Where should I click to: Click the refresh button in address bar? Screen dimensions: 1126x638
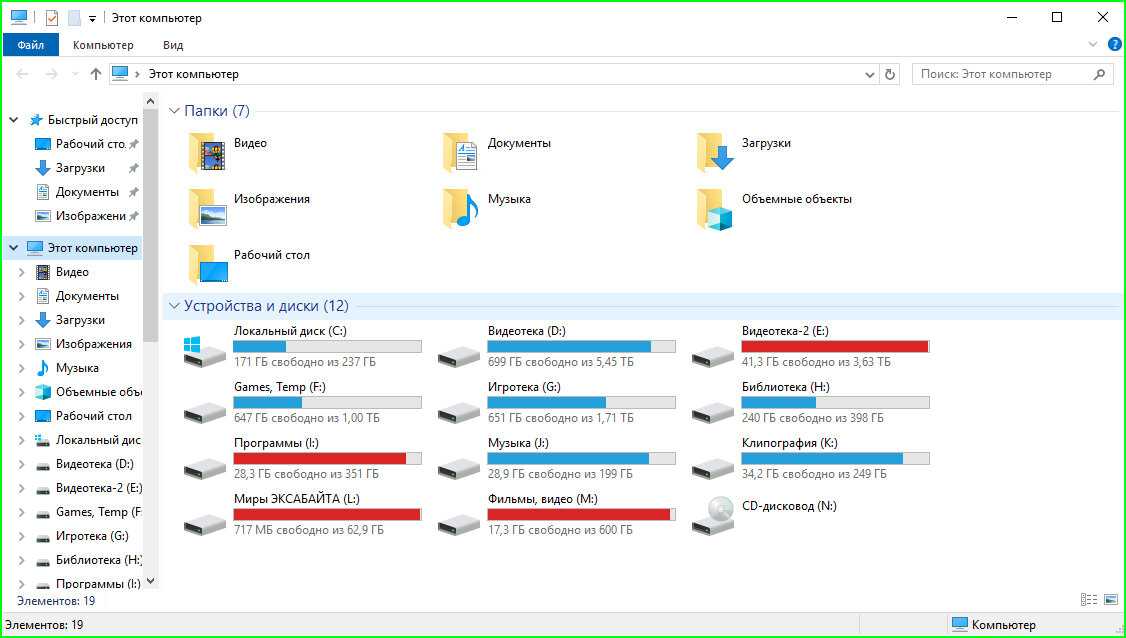click(890, 74)
